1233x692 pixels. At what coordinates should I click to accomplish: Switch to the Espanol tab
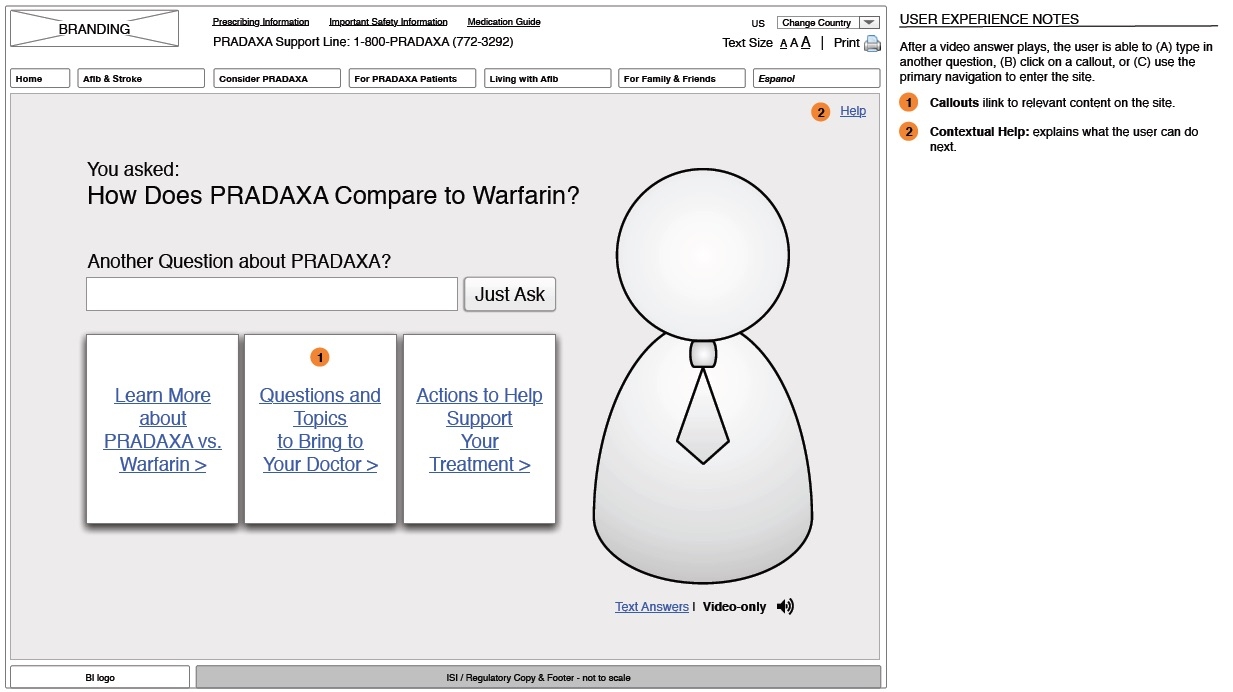coord(817,79)
